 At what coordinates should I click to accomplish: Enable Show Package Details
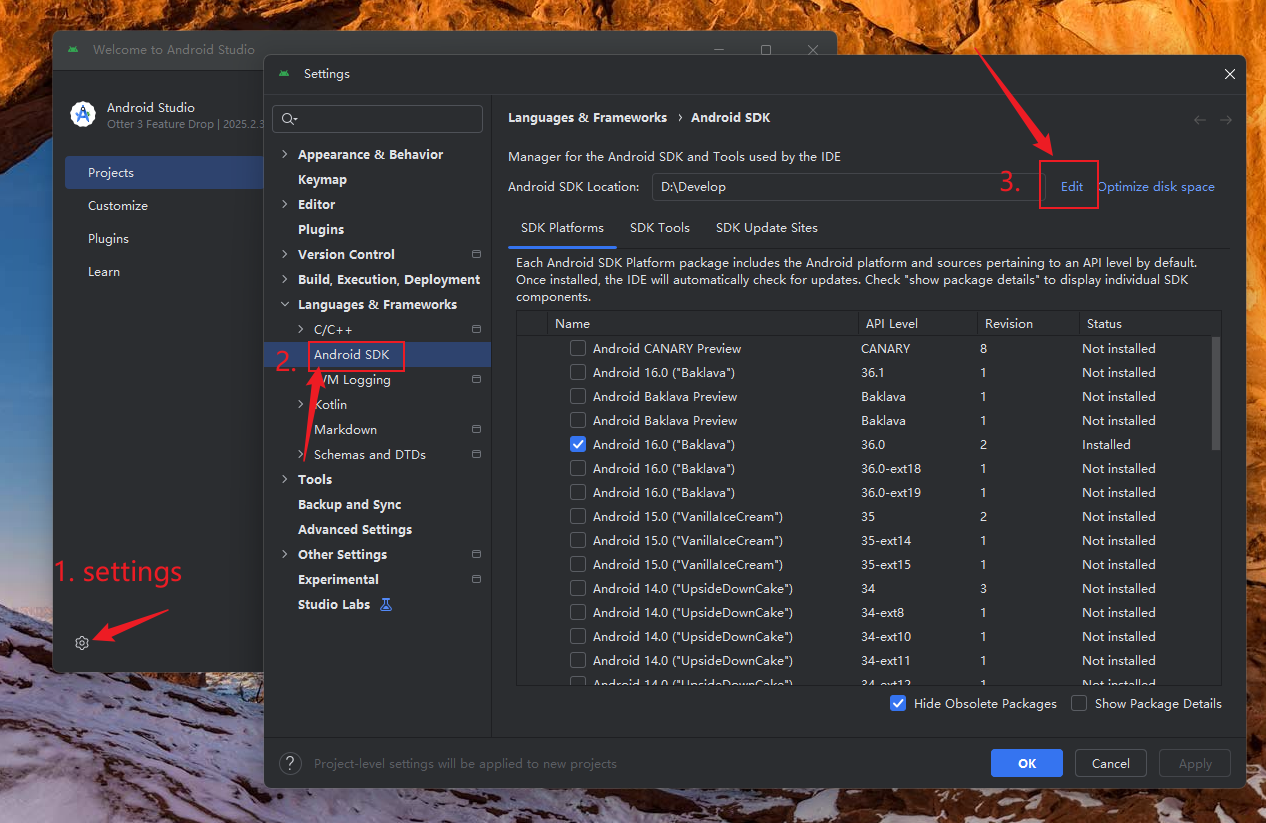click(1079, 703)
